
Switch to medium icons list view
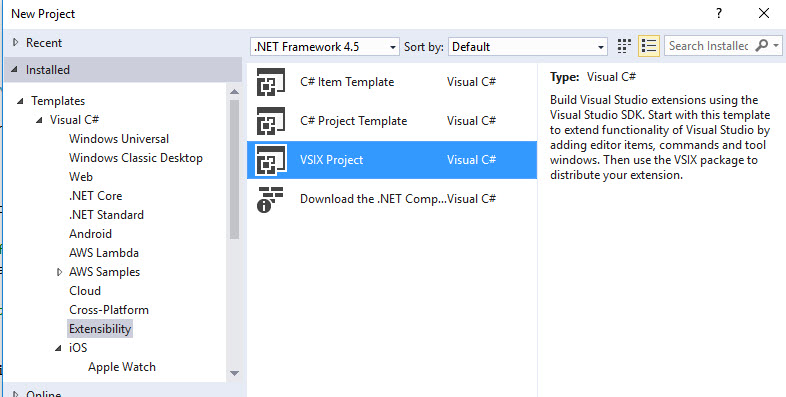point(649,46)
